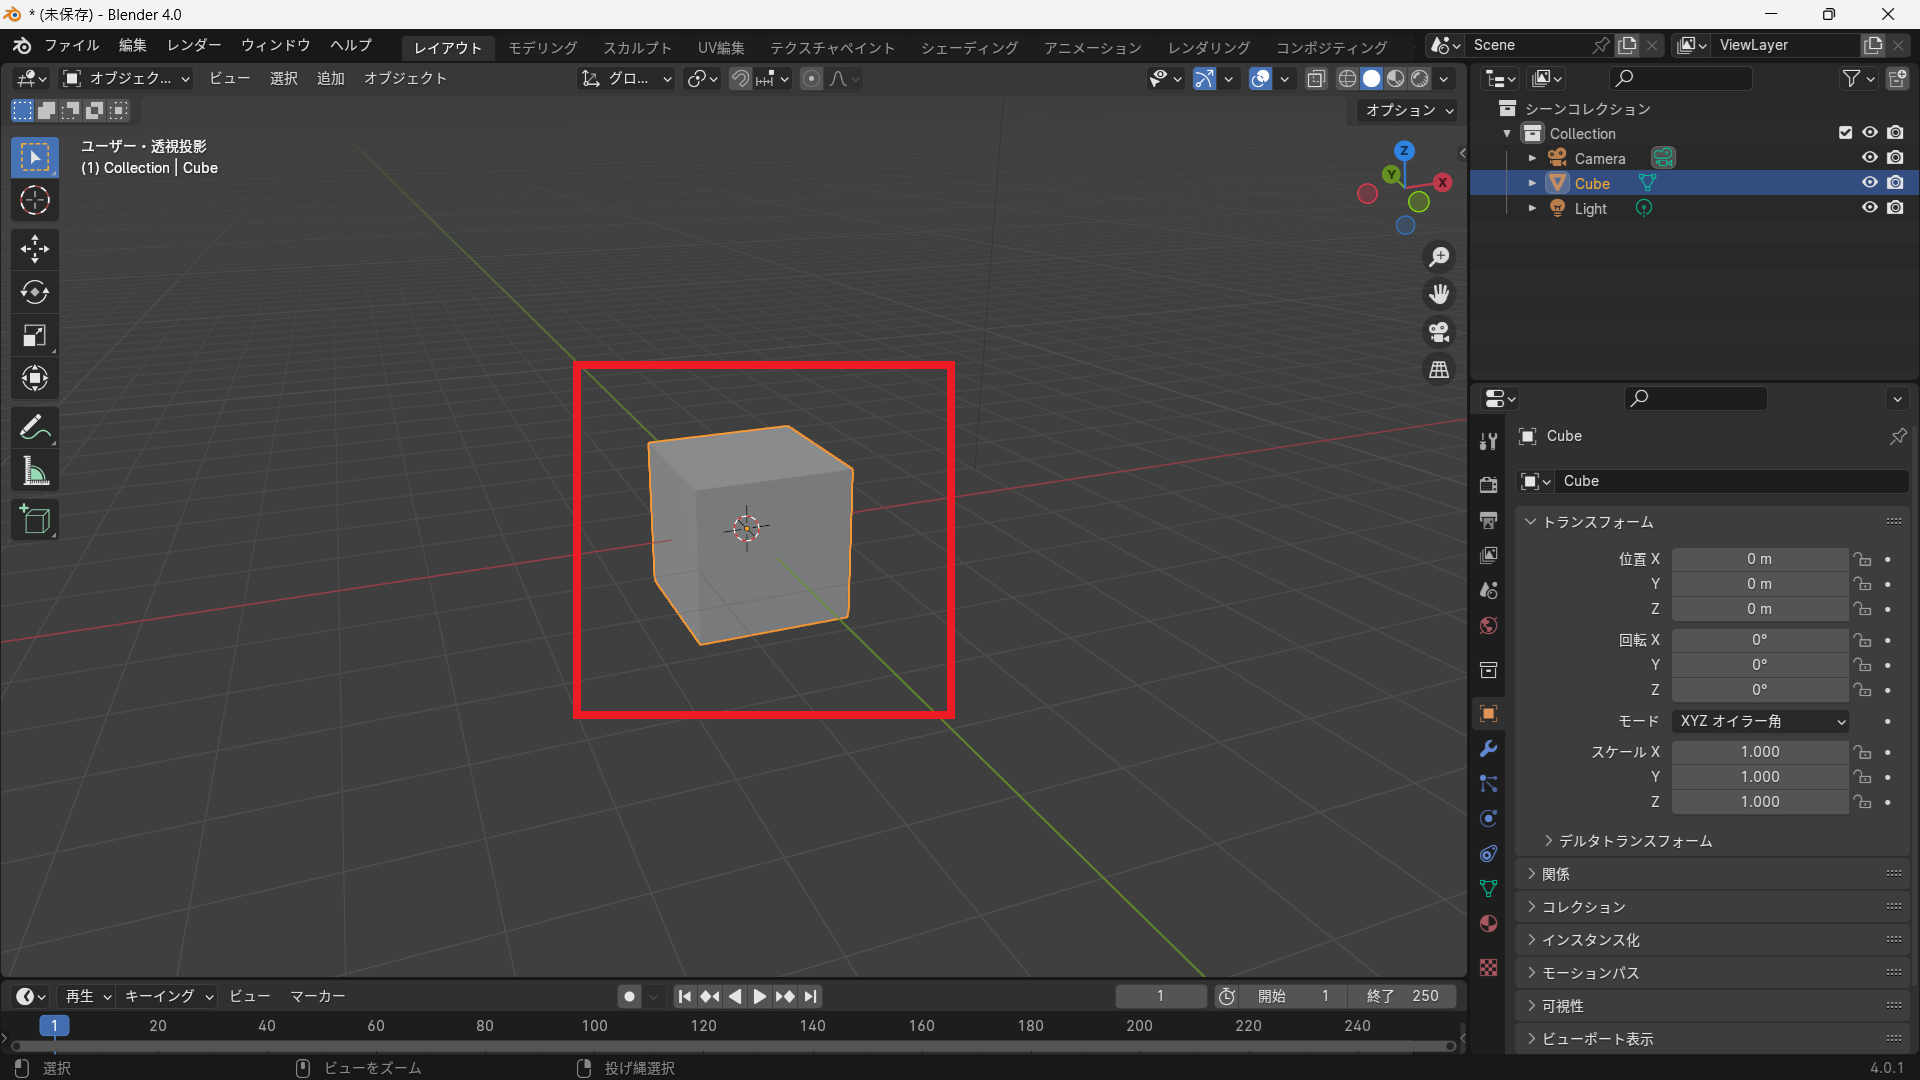
Task: Click the スケール X value field
Action: [x=1759, y=752]
